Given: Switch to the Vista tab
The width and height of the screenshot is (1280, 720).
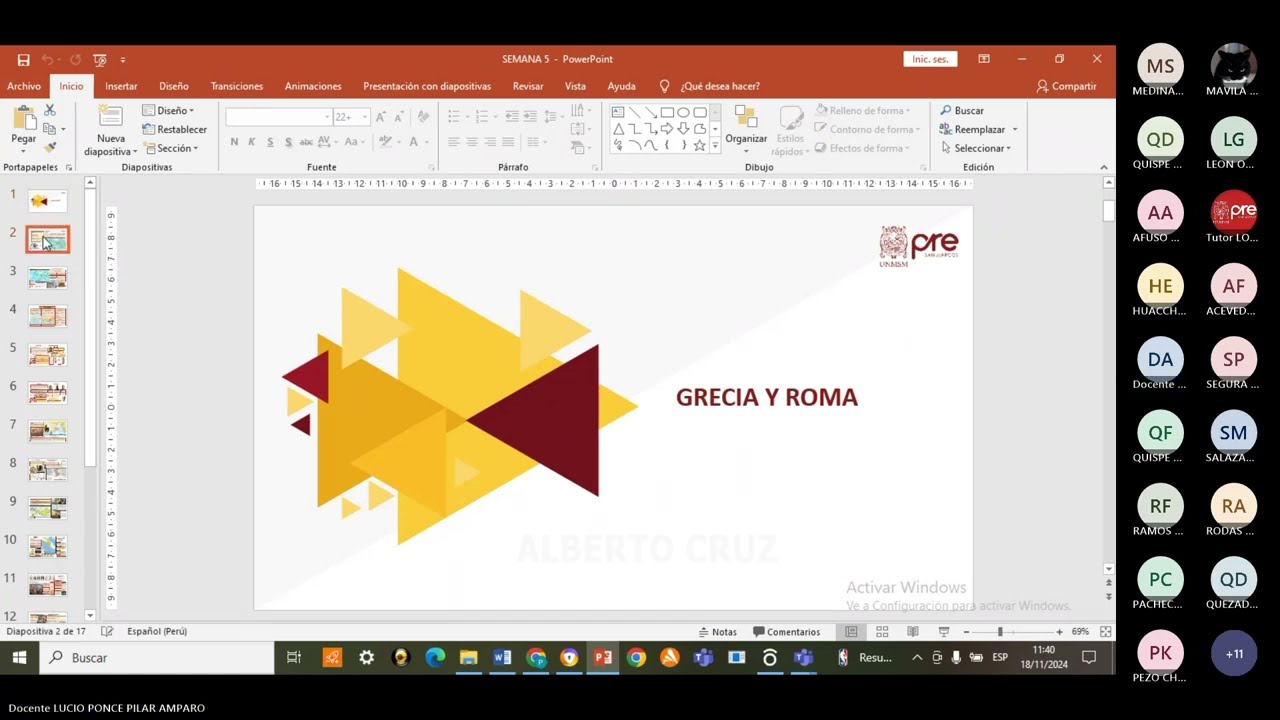Looking at the screenshot, I should pyautogui.click(x=575, y=86).
